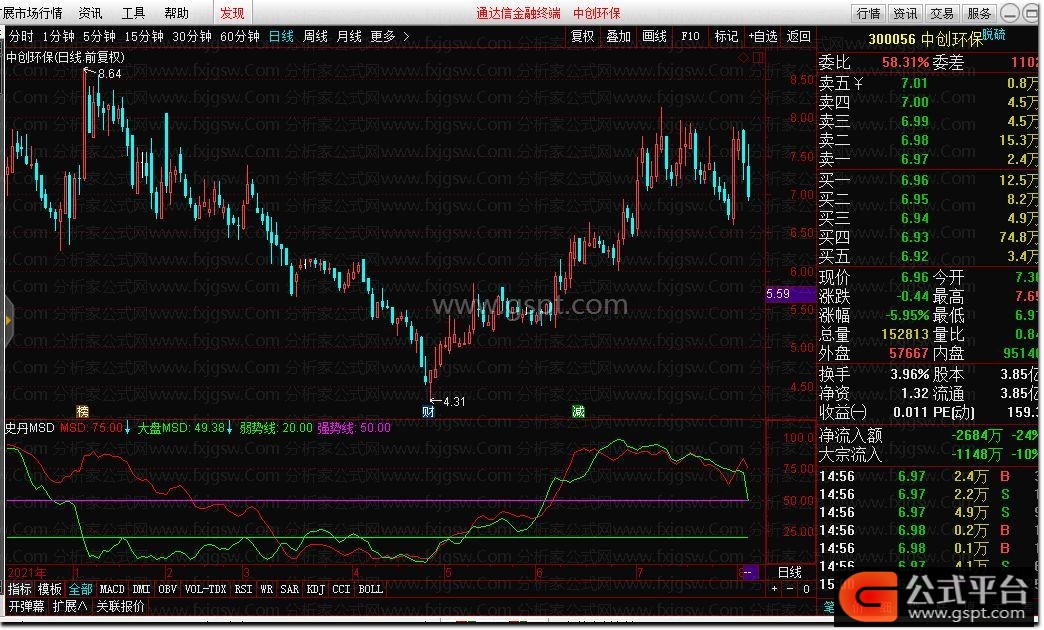Switch indicator to RSI
The height and width of the screenshot is (630, 1044).
coord(244,589)
